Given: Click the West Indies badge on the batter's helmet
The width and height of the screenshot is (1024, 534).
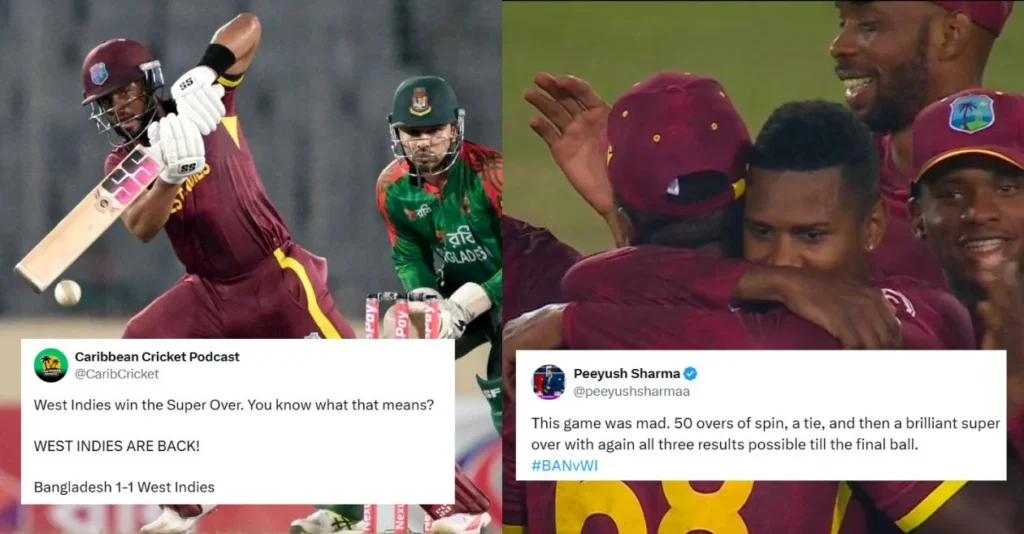Looking at the screenshot, I should pos(99,73).
